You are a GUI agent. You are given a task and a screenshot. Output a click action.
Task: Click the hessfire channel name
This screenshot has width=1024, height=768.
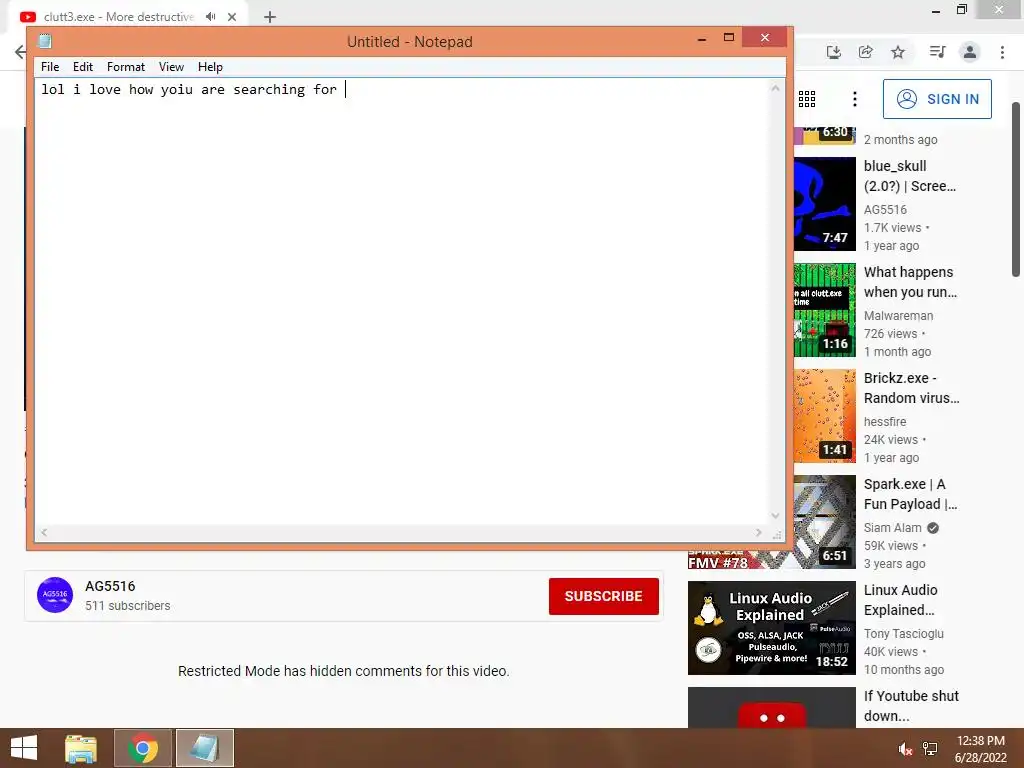pos(885,422)
